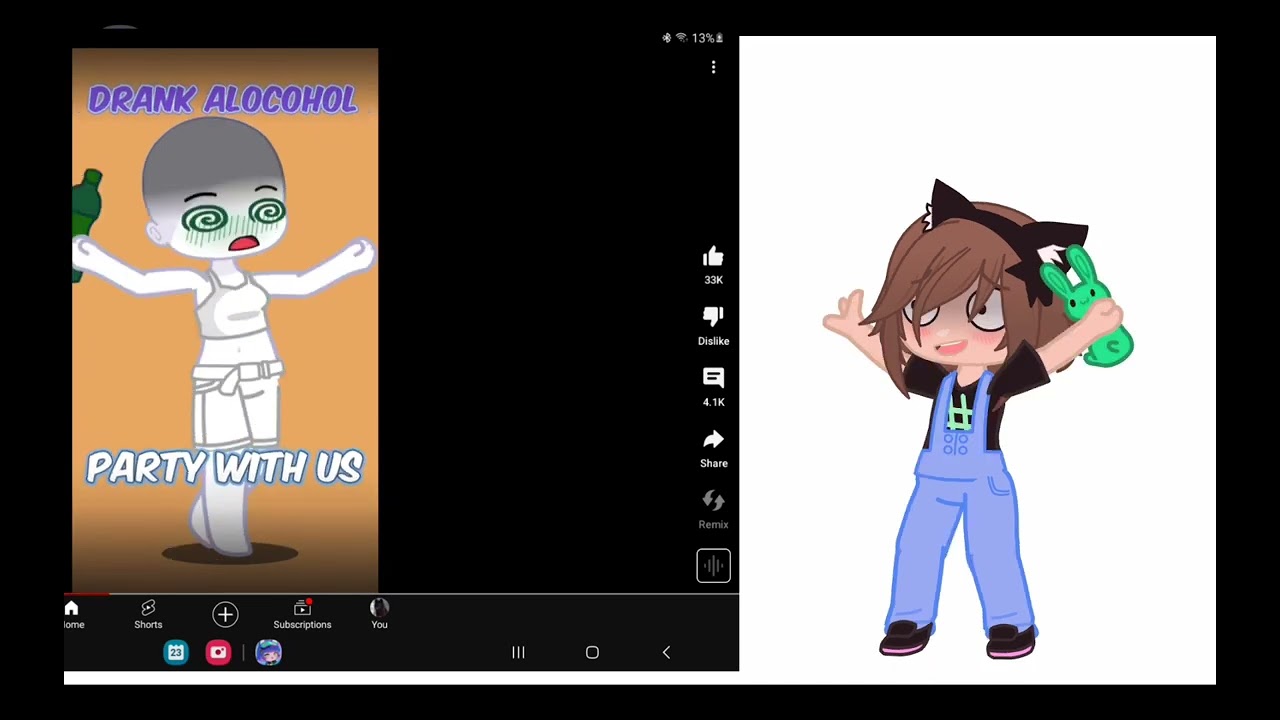Click the Dislike thumbs down icon

click(713, 317)
